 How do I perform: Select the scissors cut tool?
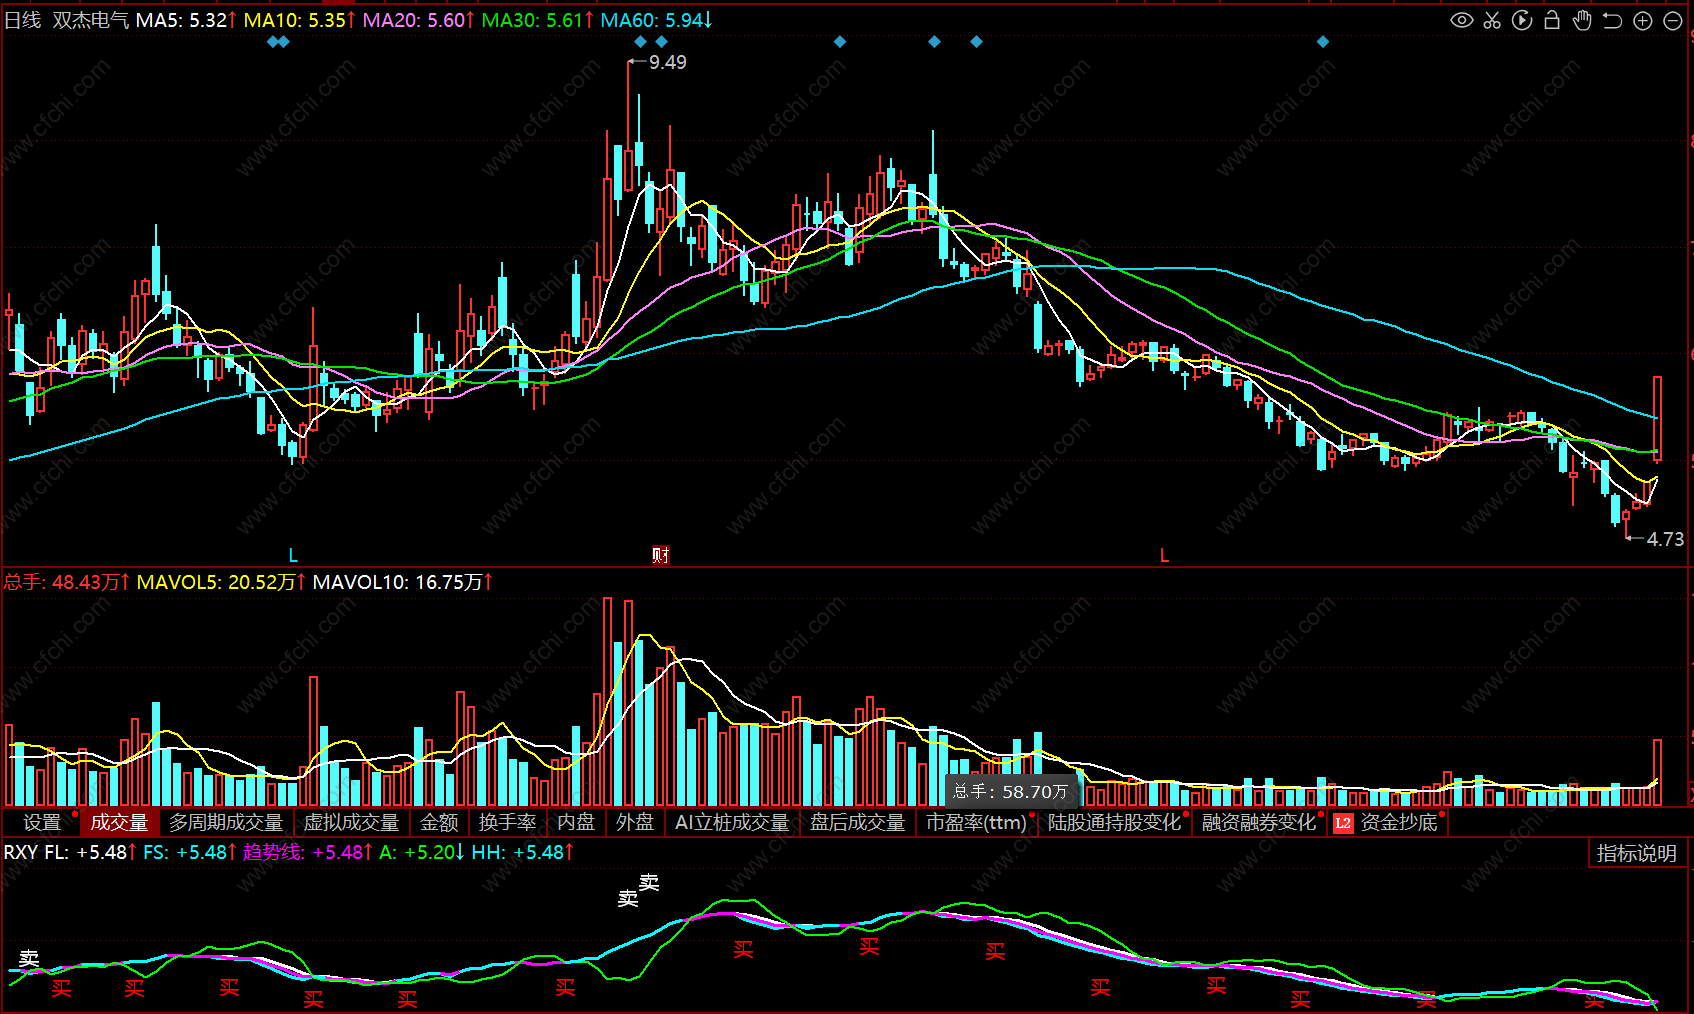(x=1492, y=20)
